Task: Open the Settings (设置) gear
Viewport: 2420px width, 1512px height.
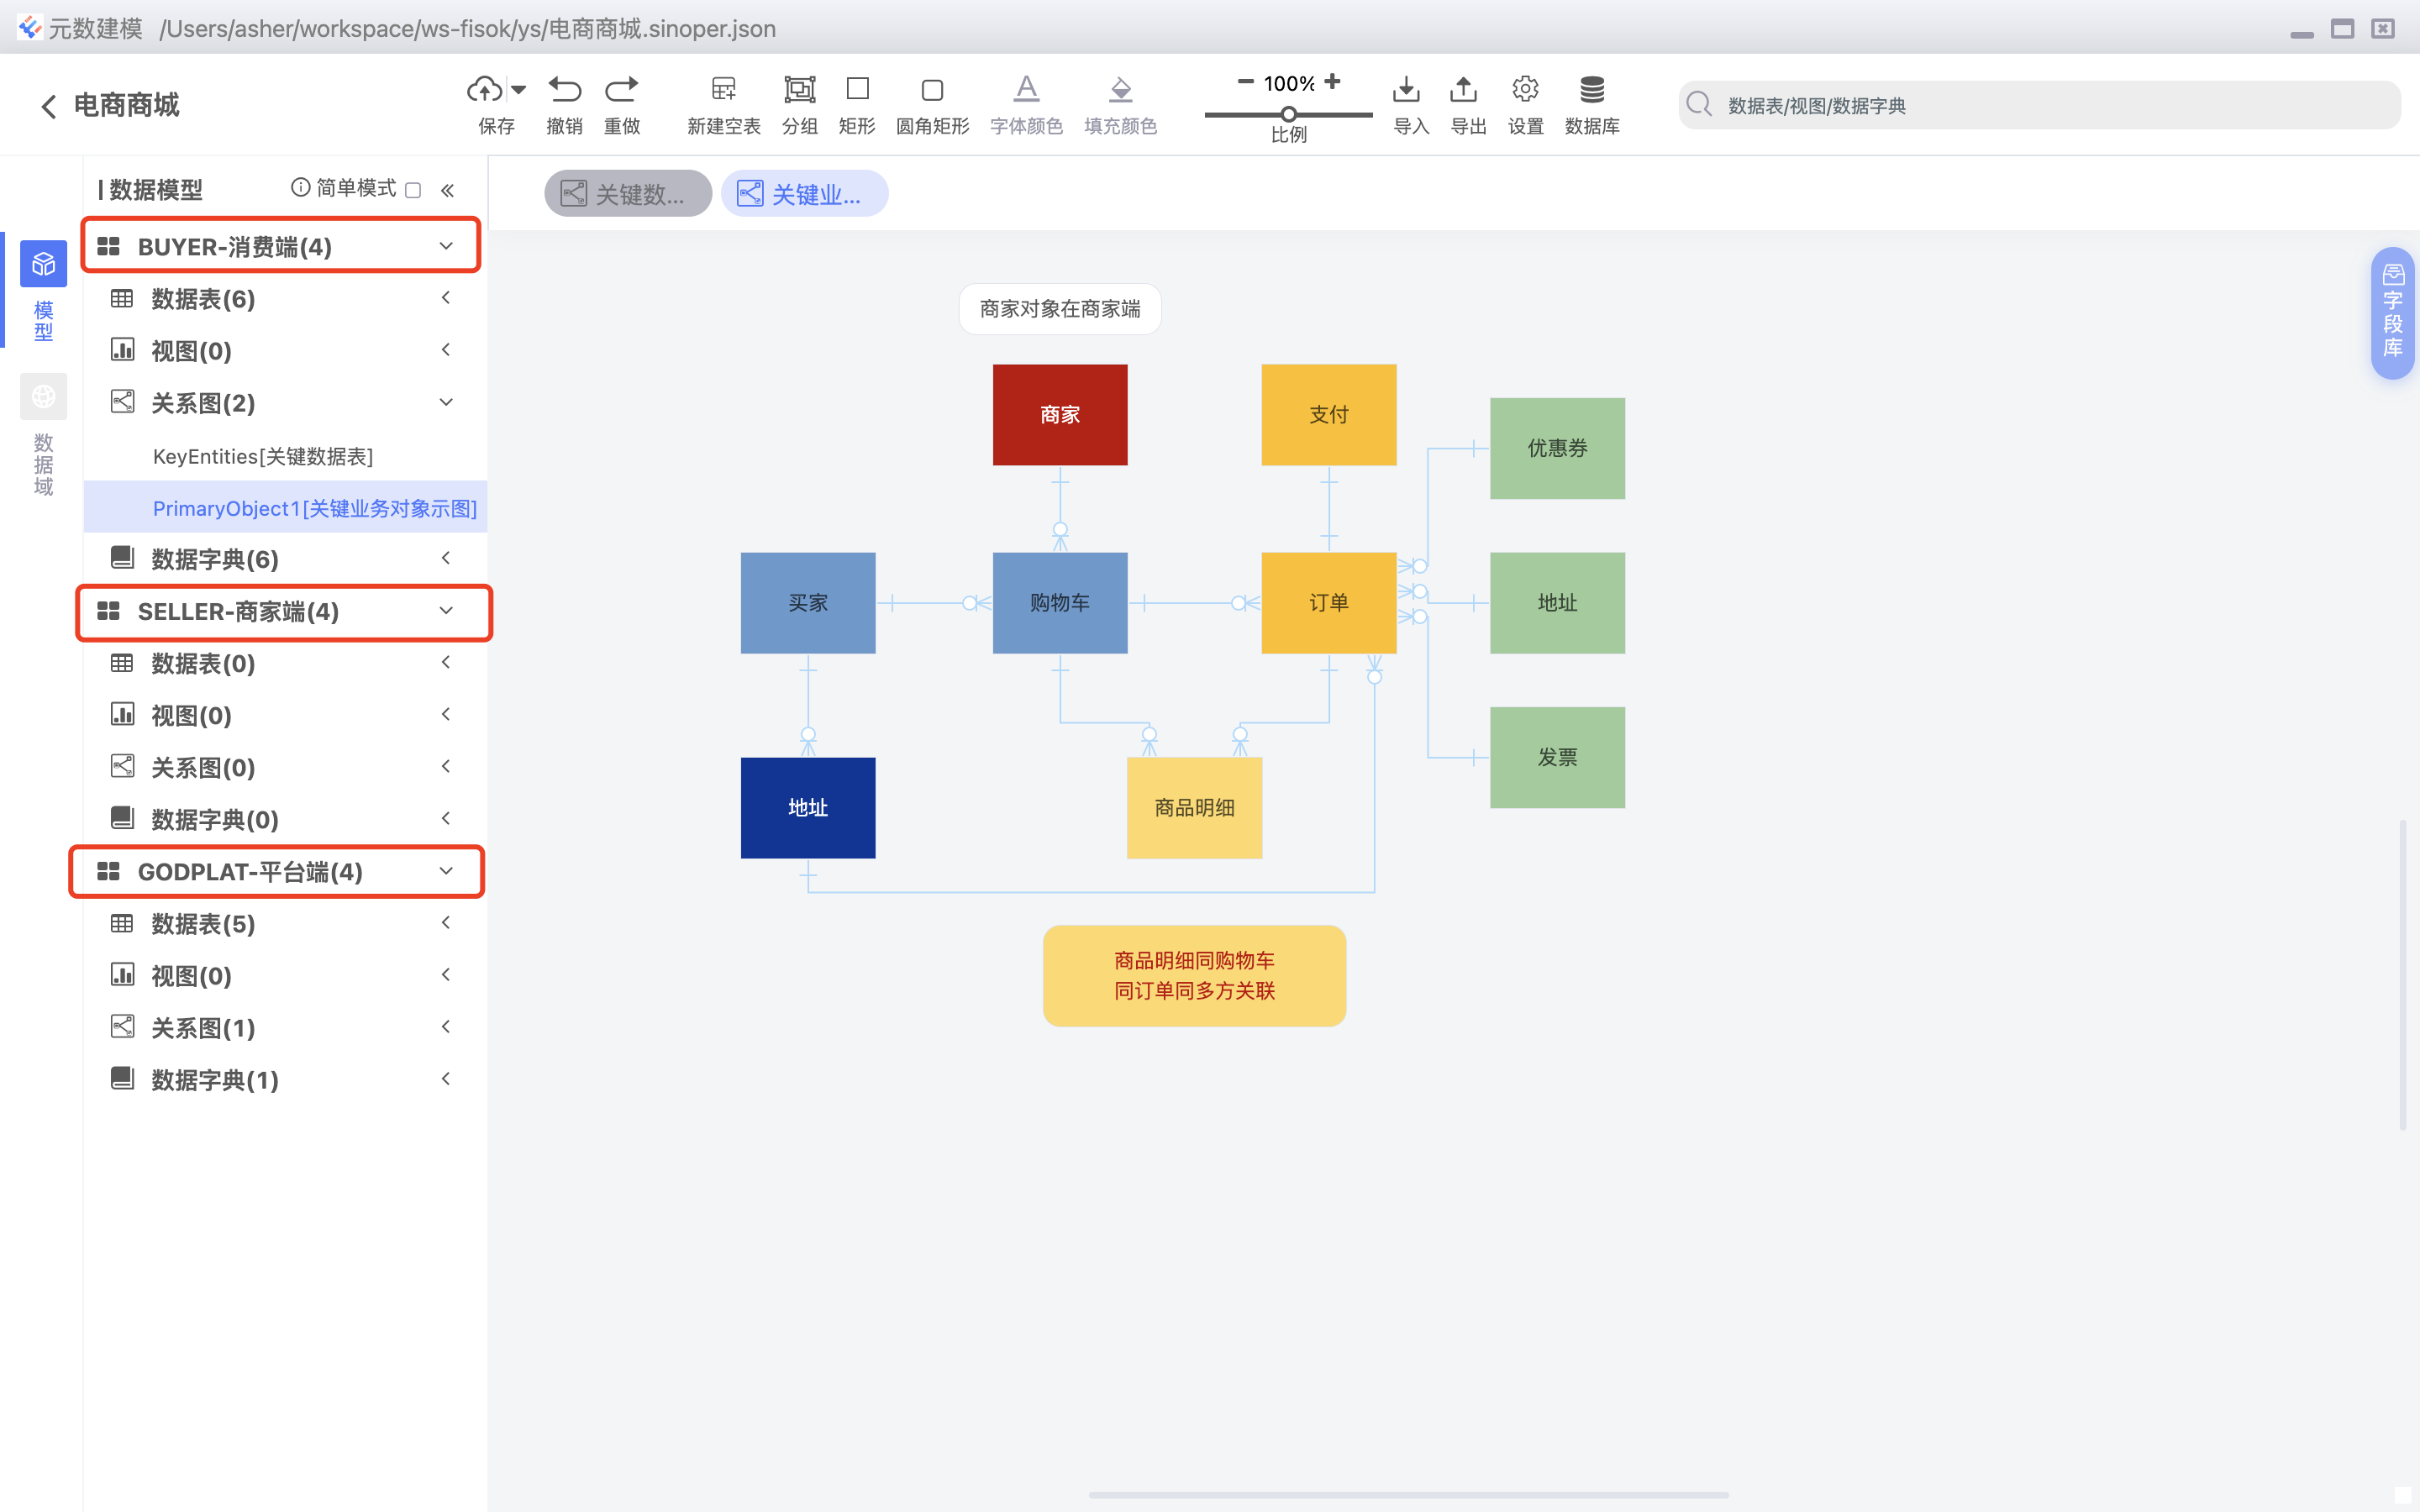Action: click(x=1525, y=90)
